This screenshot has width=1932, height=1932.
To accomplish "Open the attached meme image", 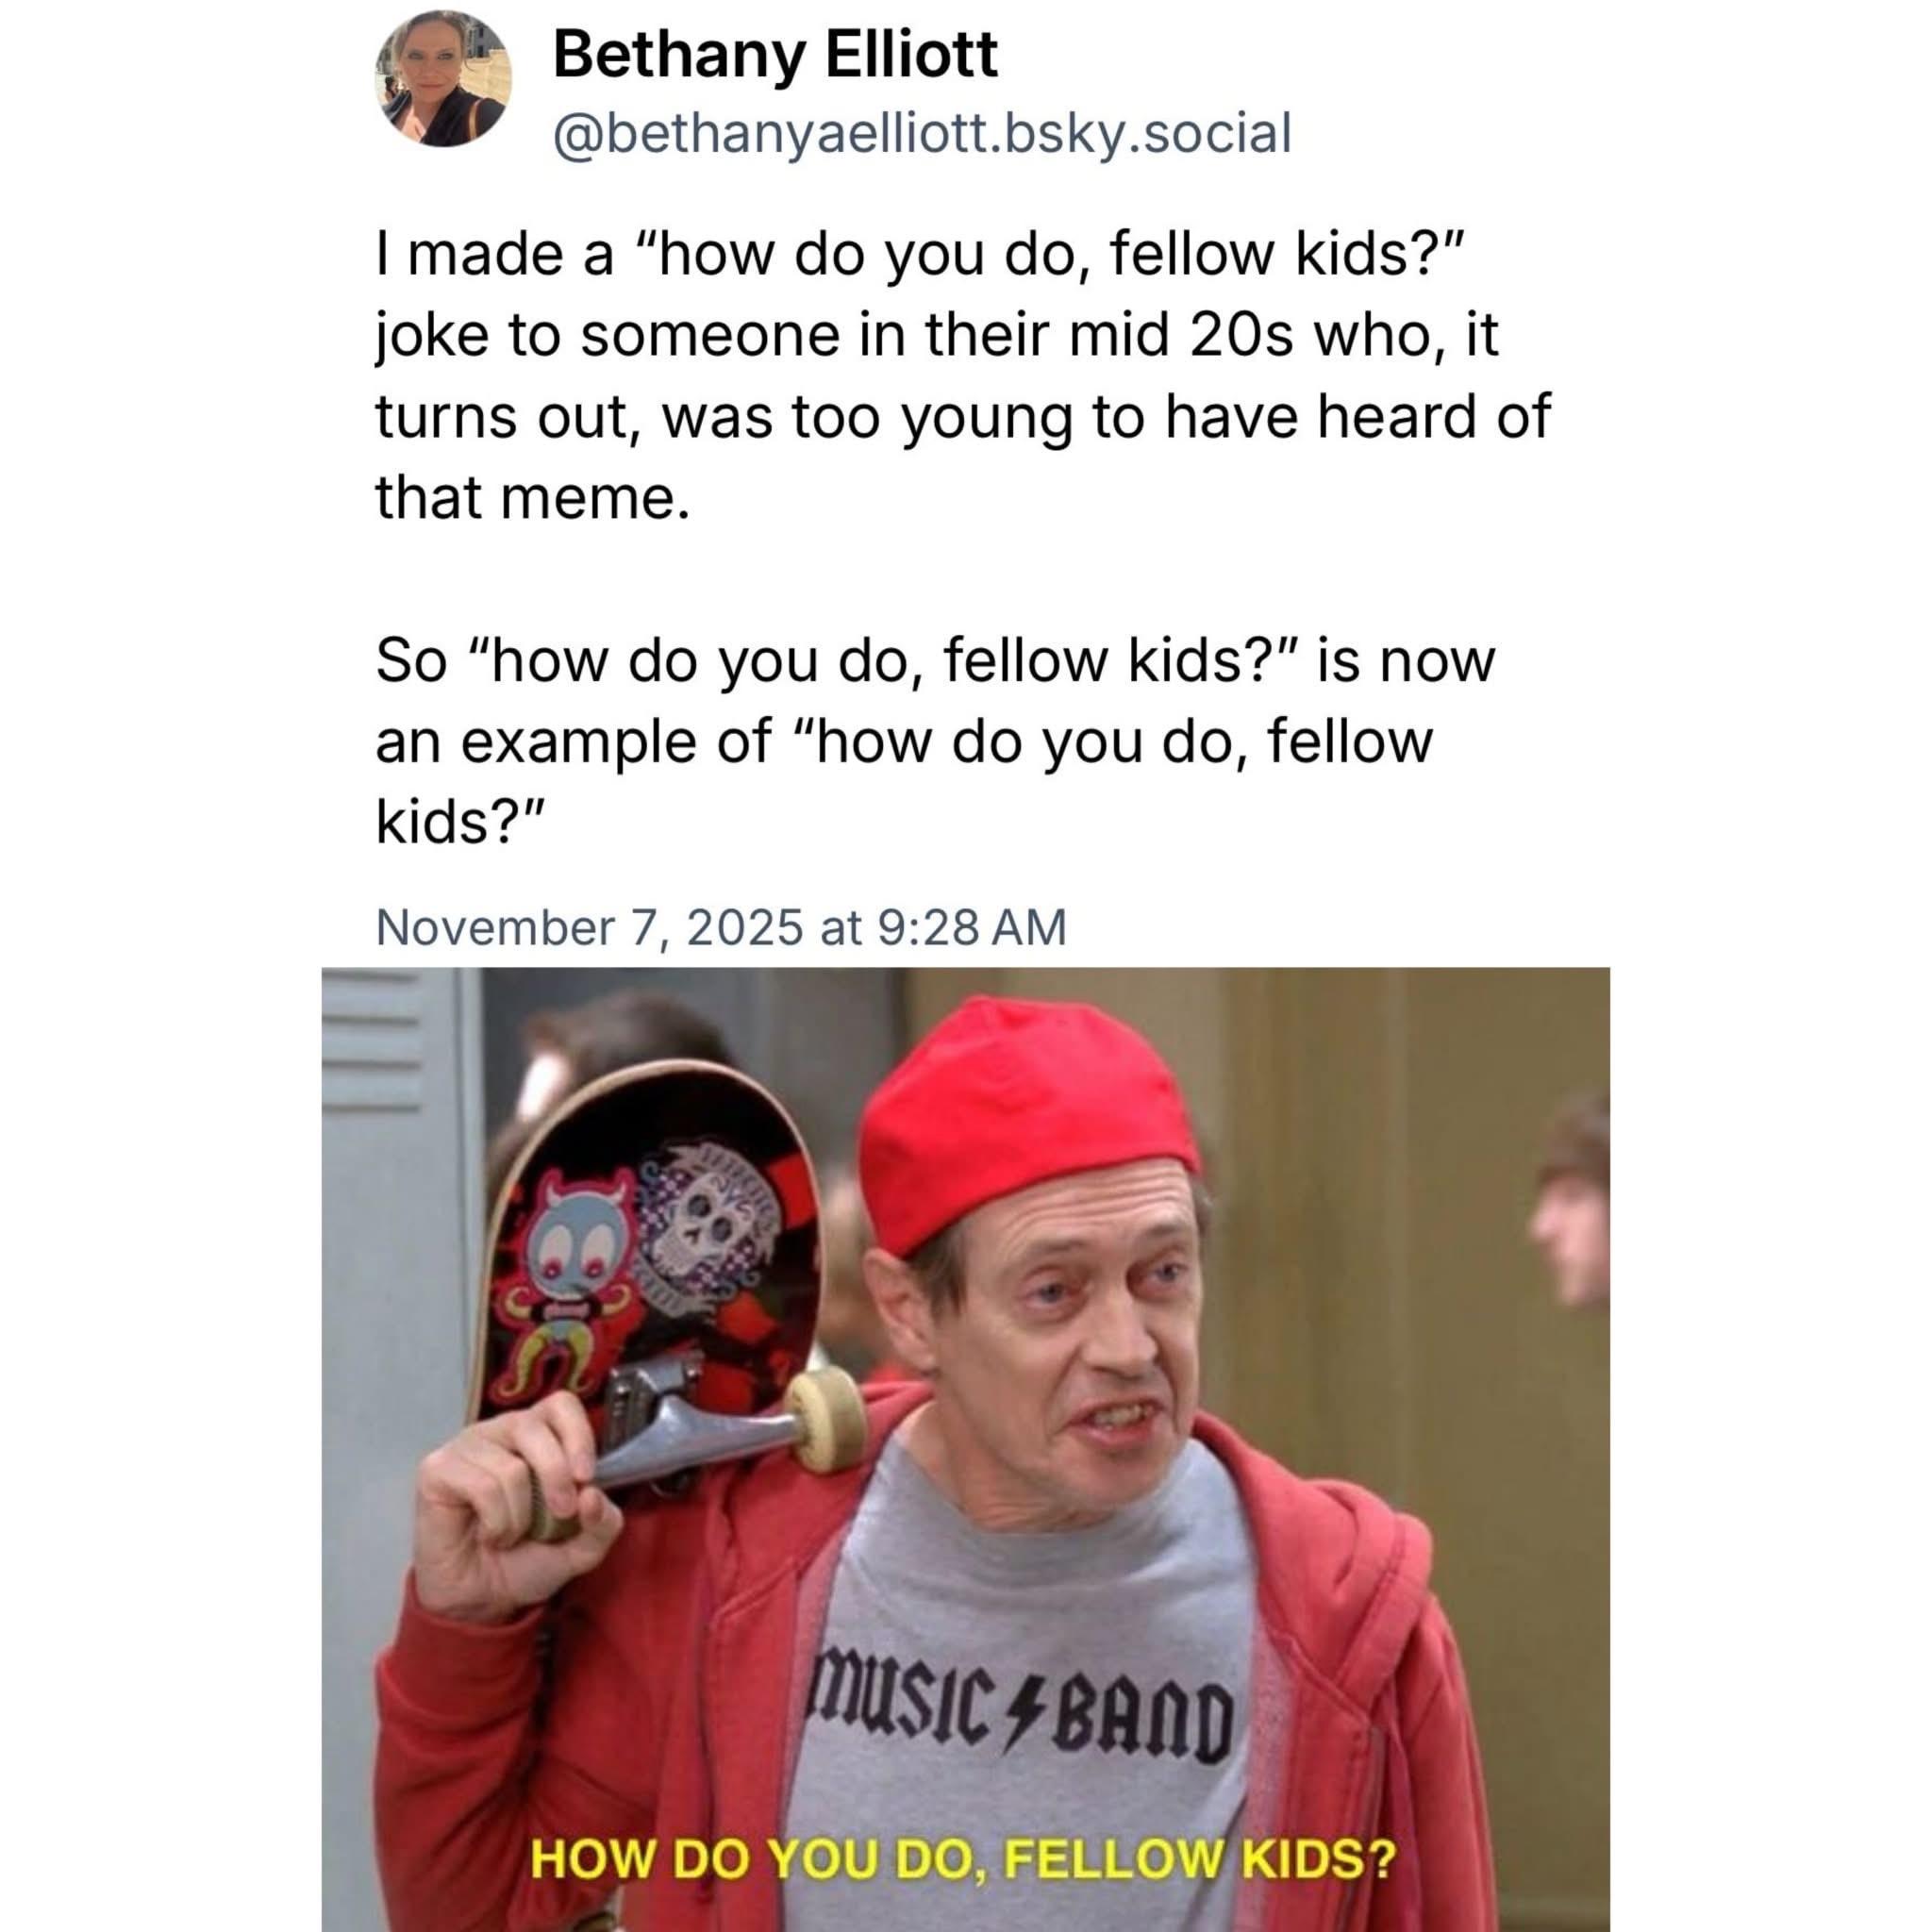I will (965, 1449).
